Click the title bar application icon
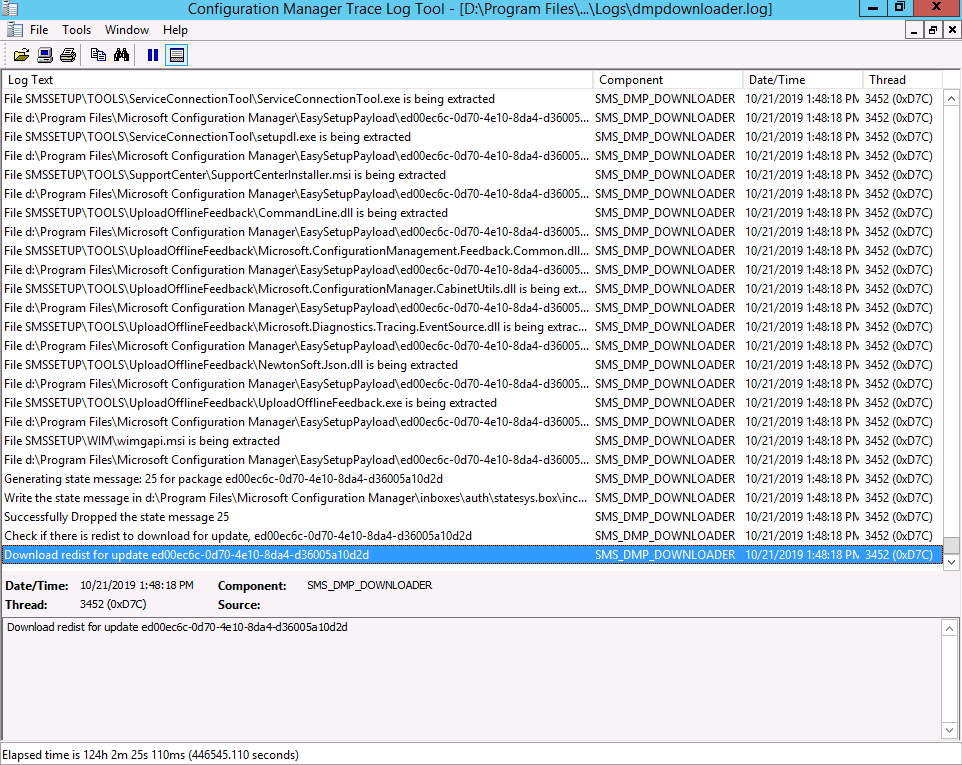The height and width of the screenshot is (765, 962). pyautogui.click(x=10, y=9)
